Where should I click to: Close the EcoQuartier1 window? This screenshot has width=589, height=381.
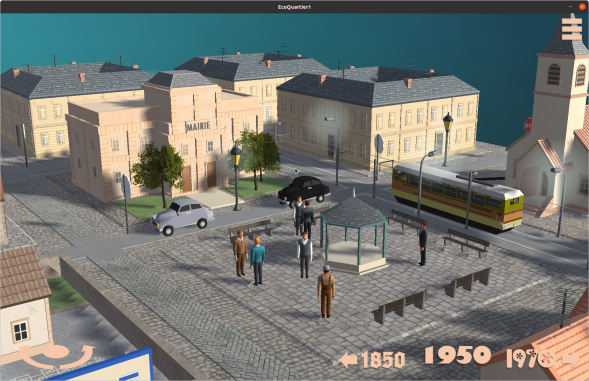click(x=582, y=7)
